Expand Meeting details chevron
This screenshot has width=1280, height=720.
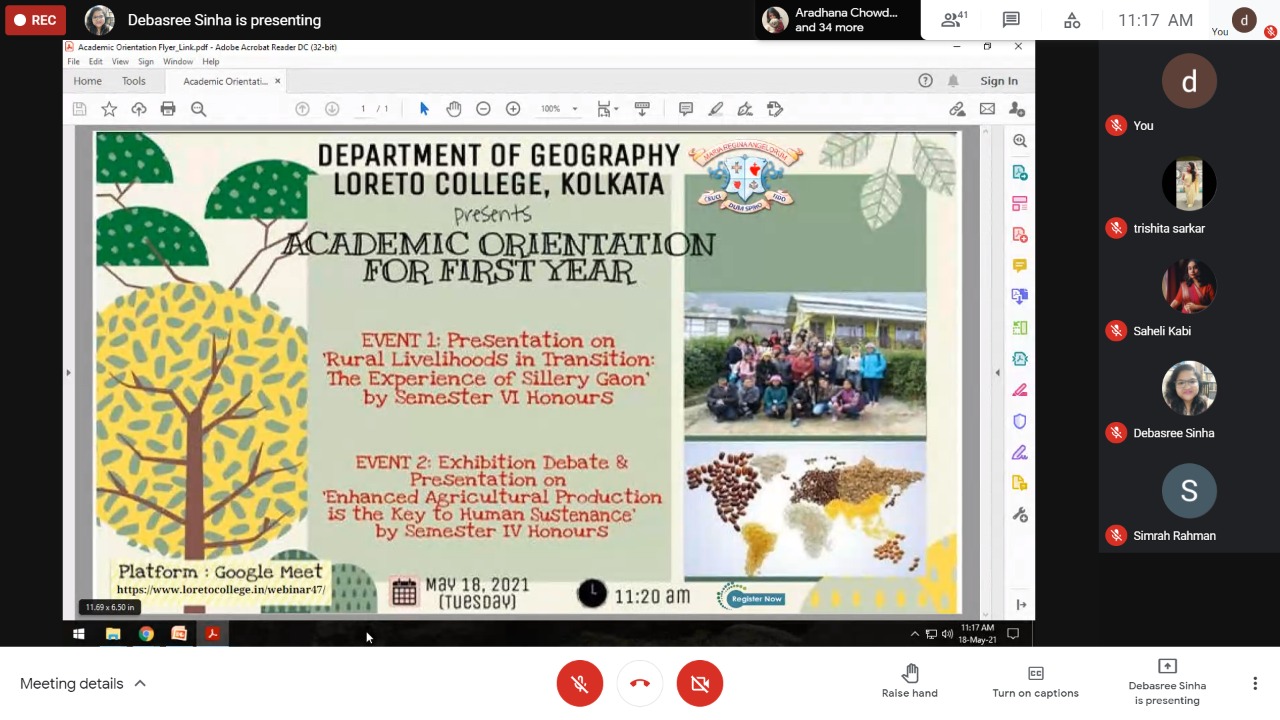point(140,684)
